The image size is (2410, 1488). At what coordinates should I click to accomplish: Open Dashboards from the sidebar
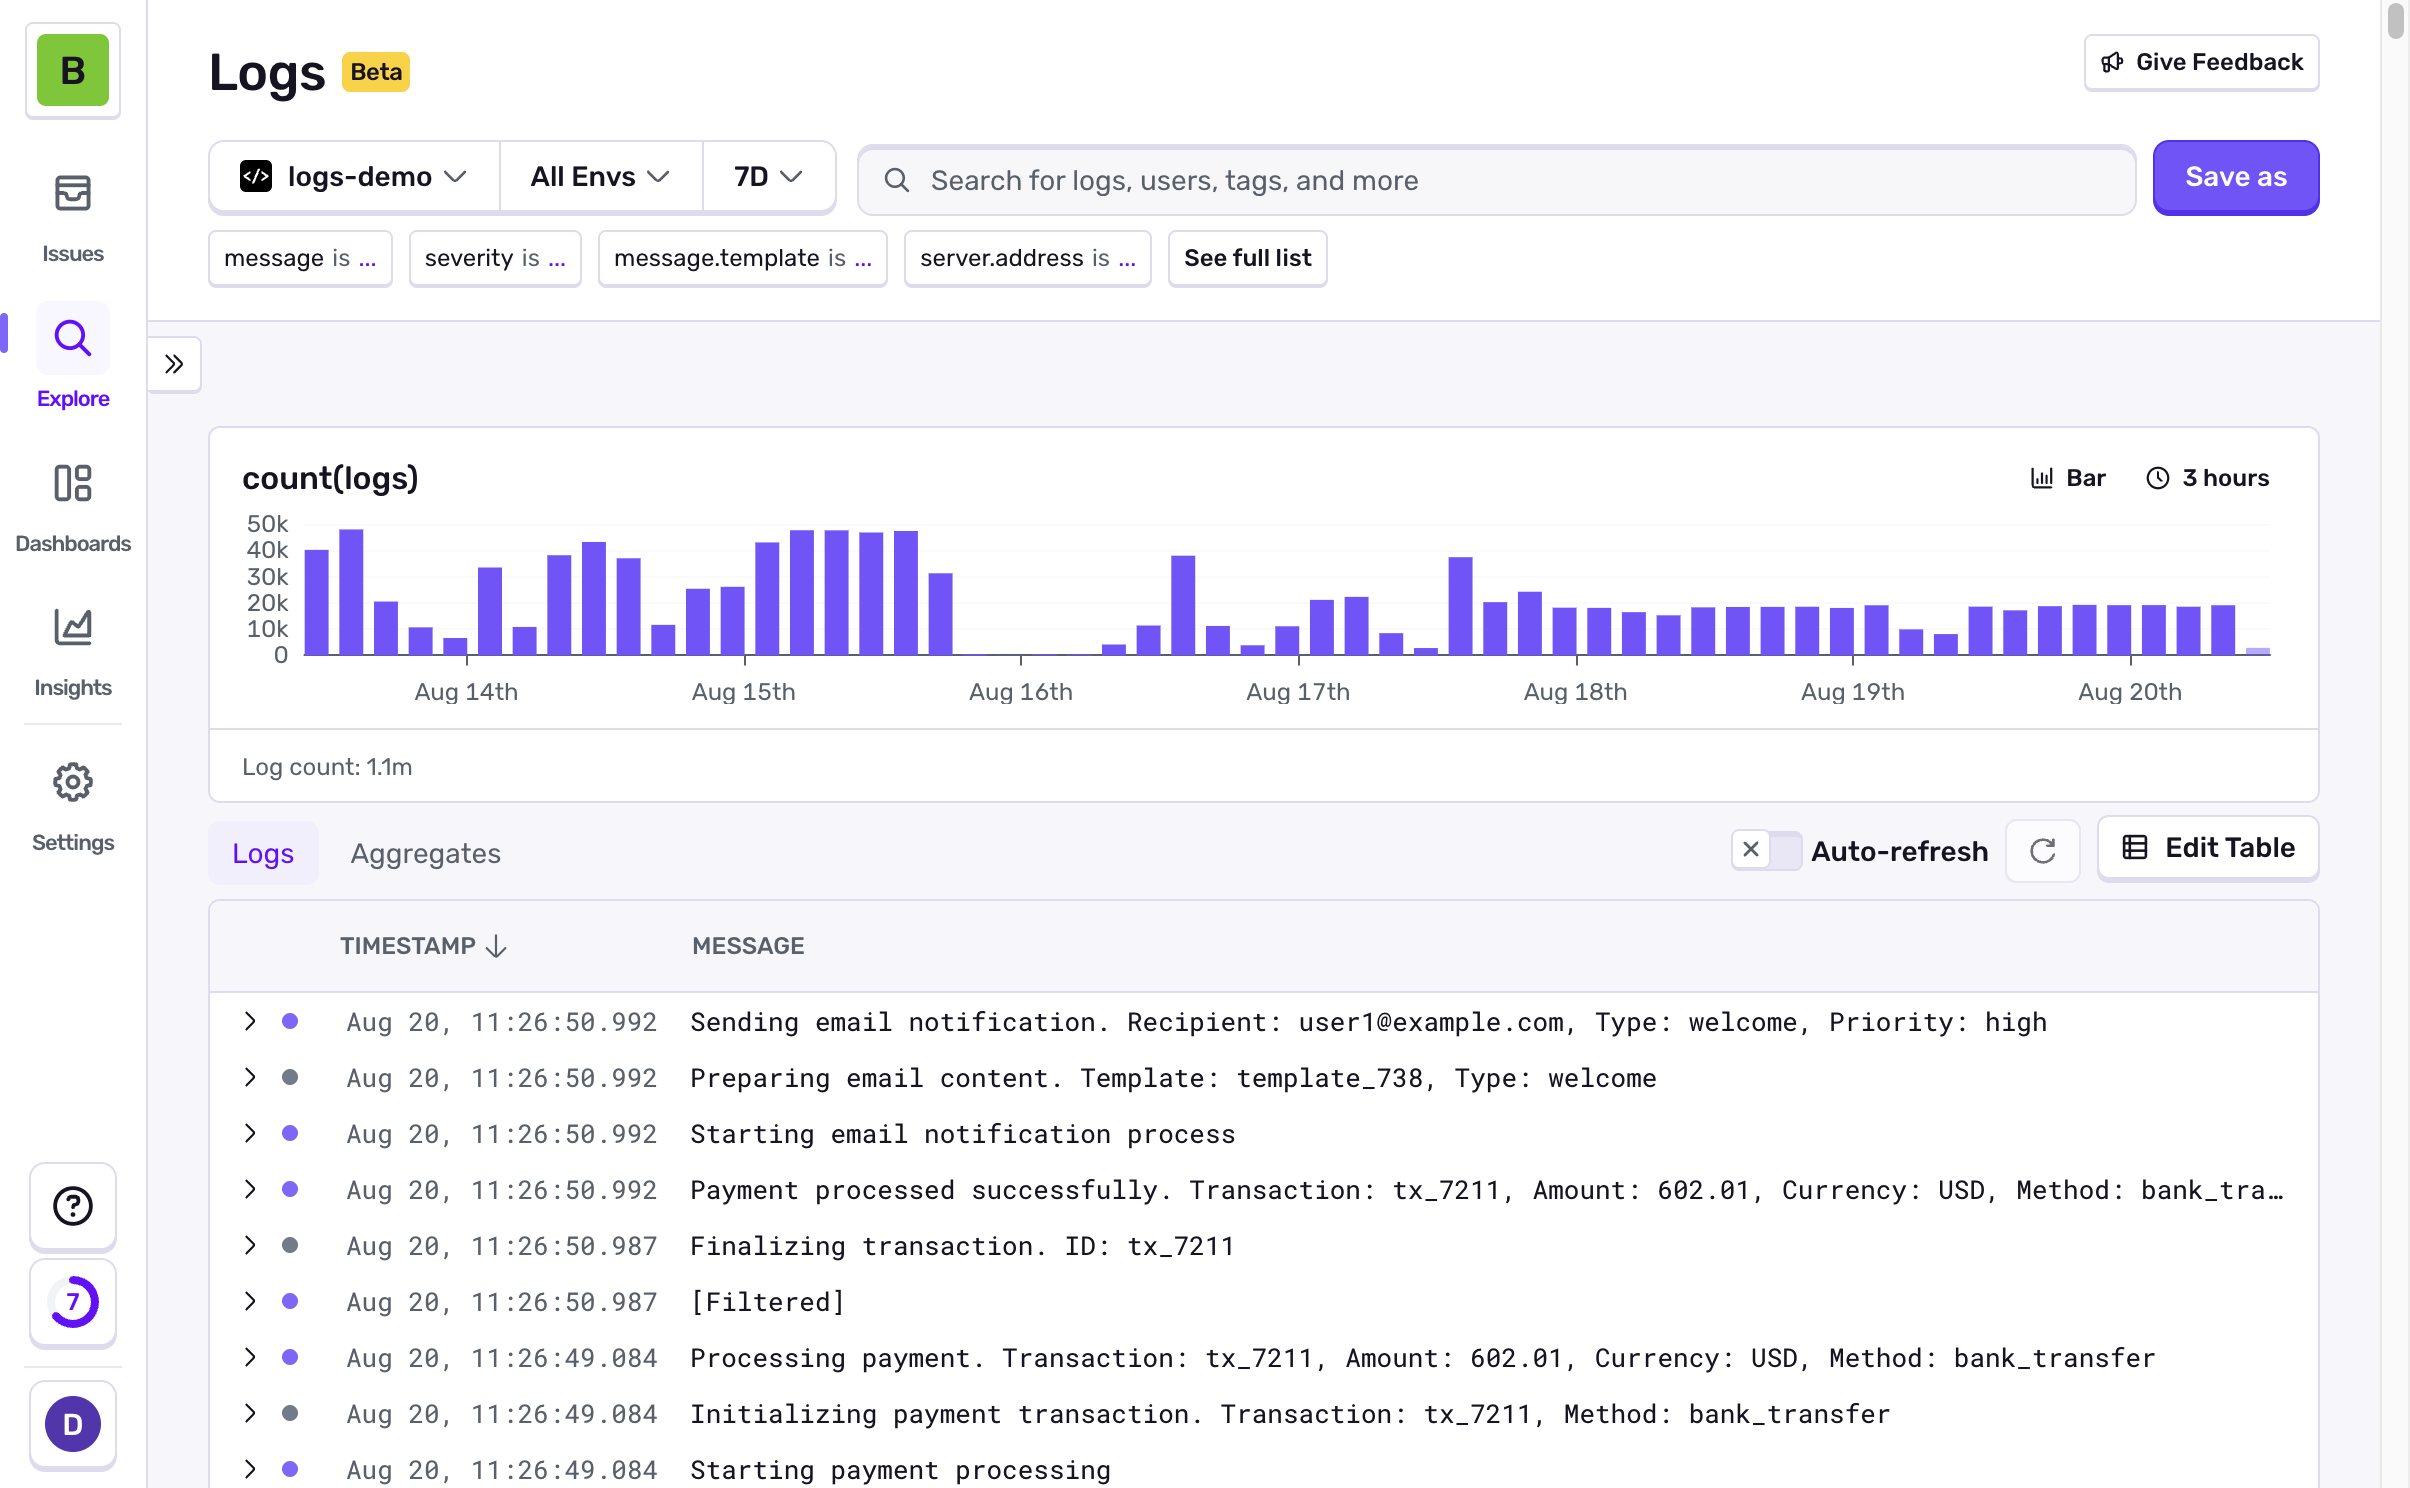pos(72,505)
